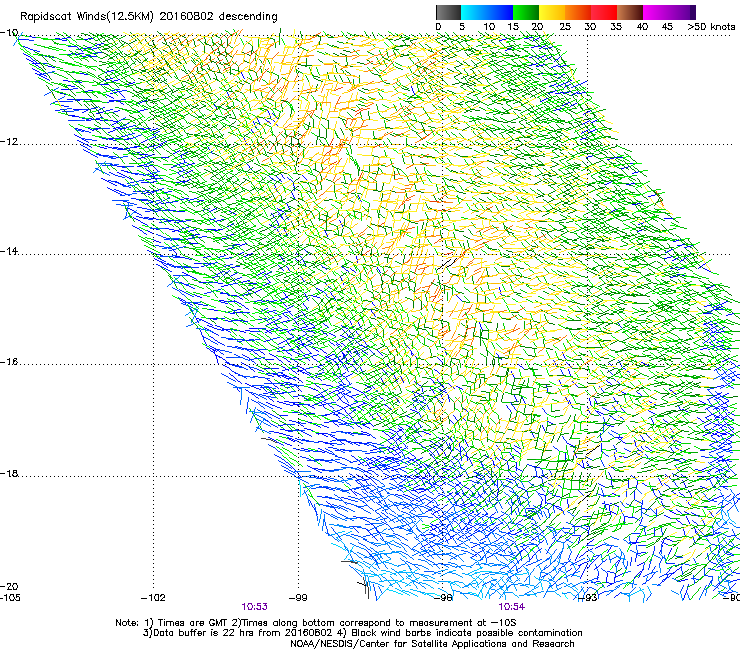
Task: Click the 'Rapidscat Winds(12.5KM) 20160802 descending' title
Action: 149,17
